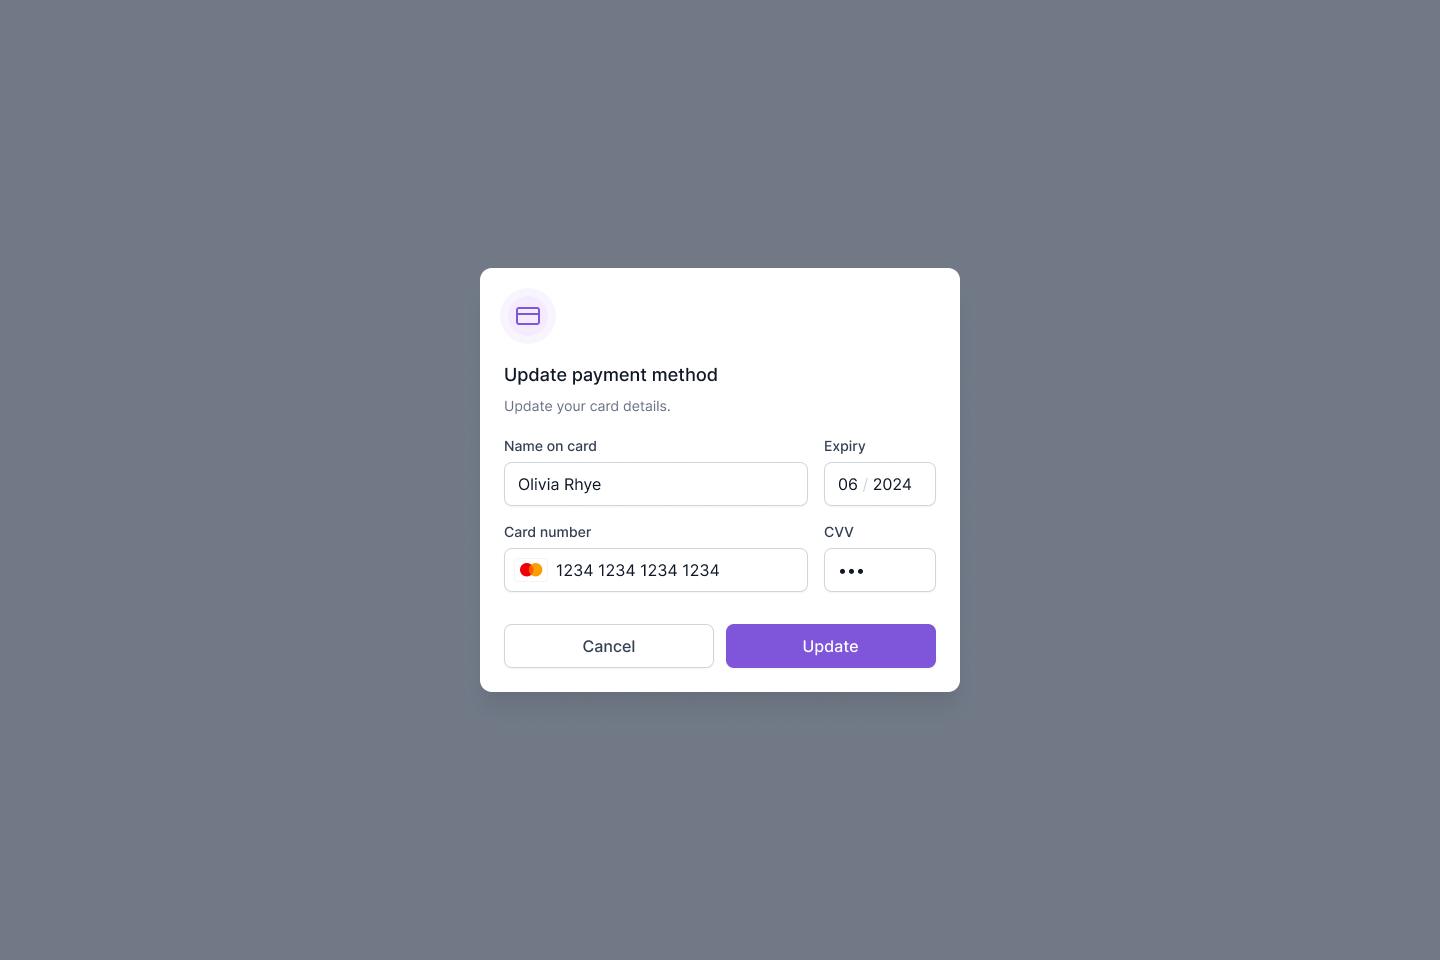This screenshot has width=1440, height=960.
Task: Click the Update your card details subtitle
Action: point(587,406)
